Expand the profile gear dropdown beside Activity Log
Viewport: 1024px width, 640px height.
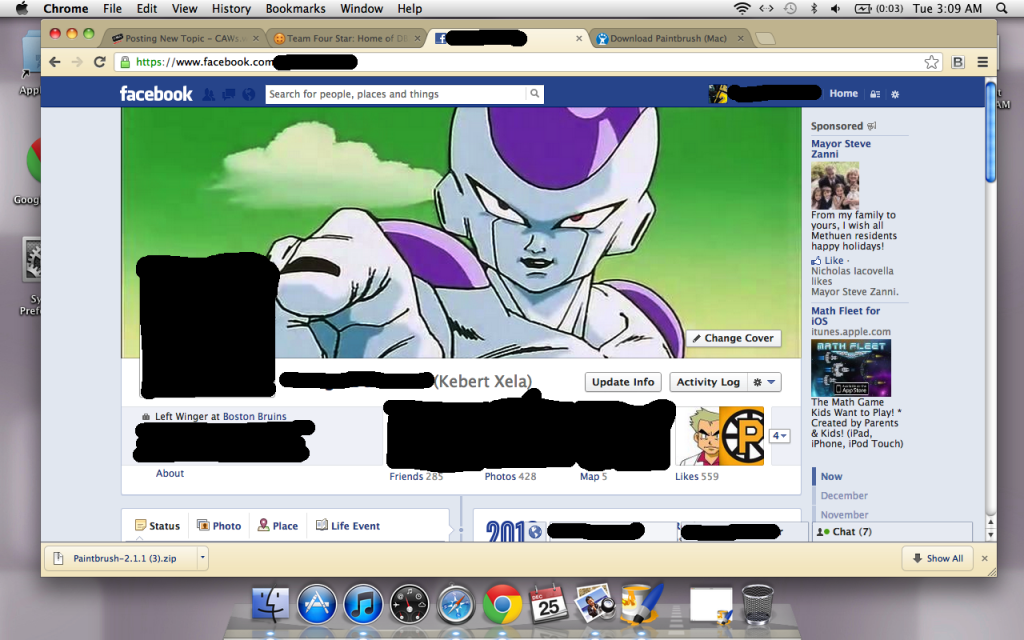tap(764, 382)
